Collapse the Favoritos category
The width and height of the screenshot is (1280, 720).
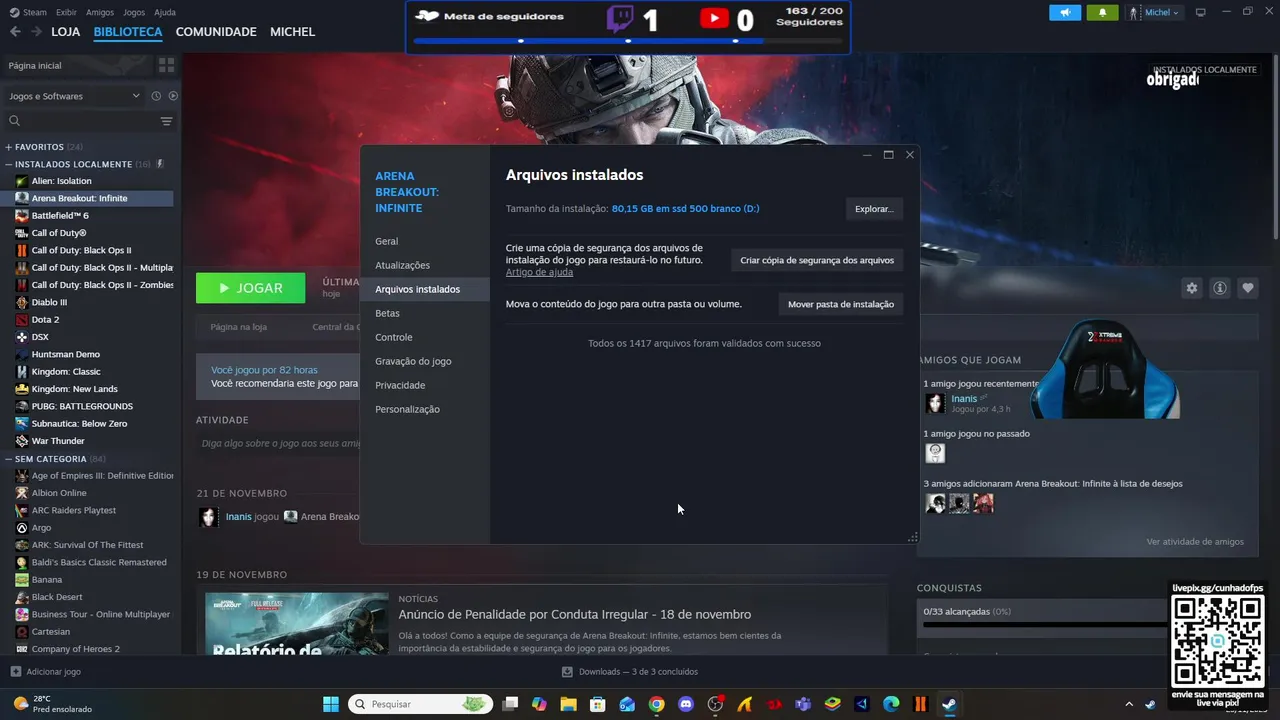[x=9, y=147]
